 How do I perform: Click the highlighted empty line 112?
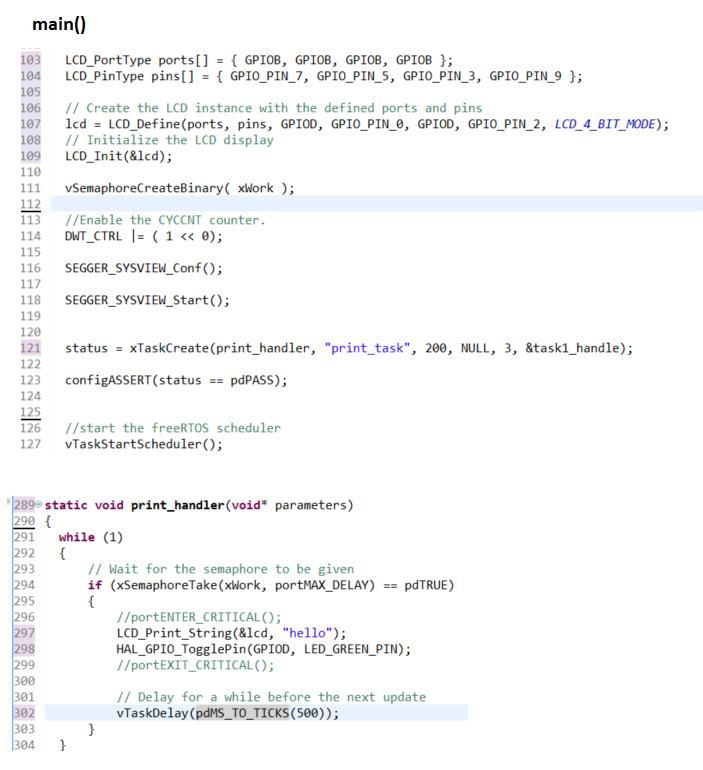click(x=377, y=204)
